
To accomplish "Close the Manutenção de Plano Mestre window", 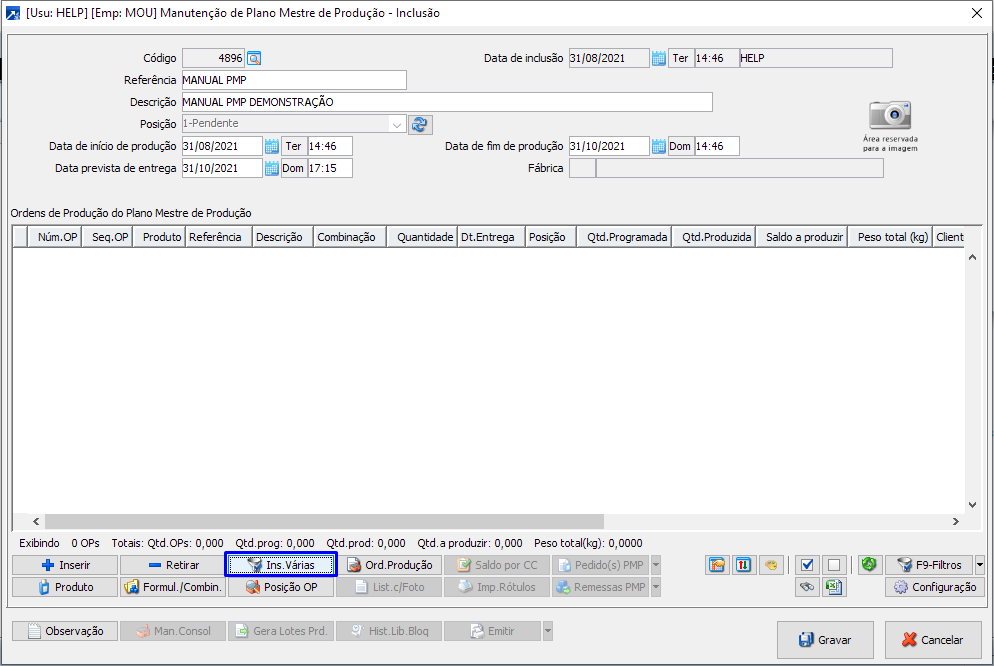I will (977, 13).
